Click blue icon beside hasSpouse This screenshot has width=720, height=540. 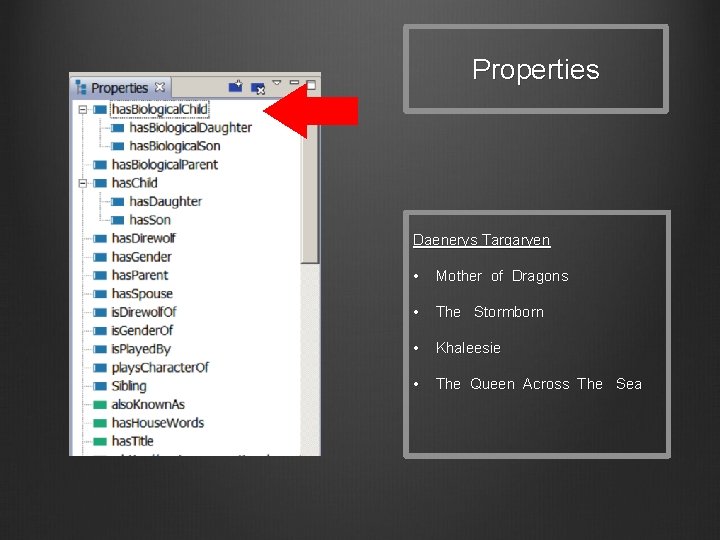[x=100, y=294]
